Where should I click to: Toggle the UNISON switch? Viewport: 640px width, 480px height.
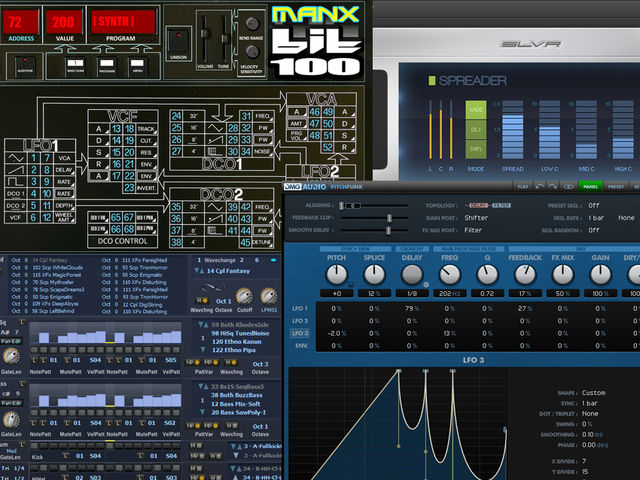point(178,42)
